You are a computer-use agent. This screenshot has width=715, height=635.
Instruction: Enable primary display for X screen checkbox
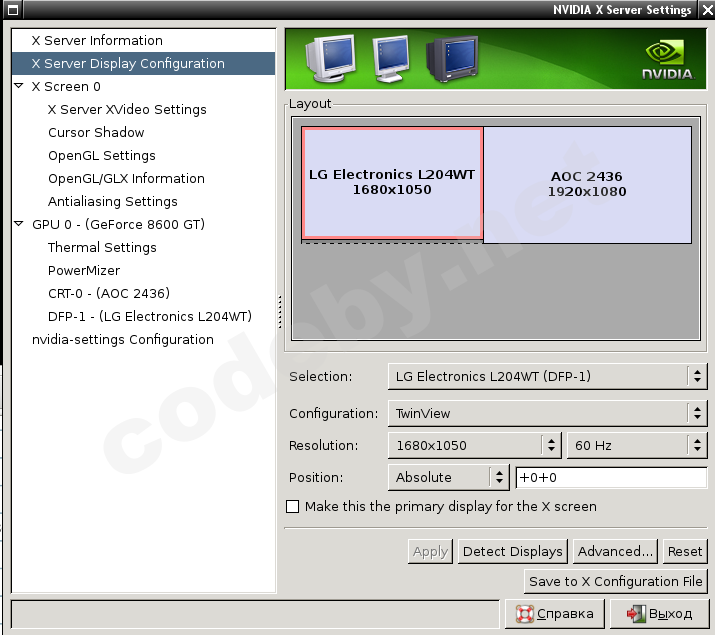click(x=293, y=506)
